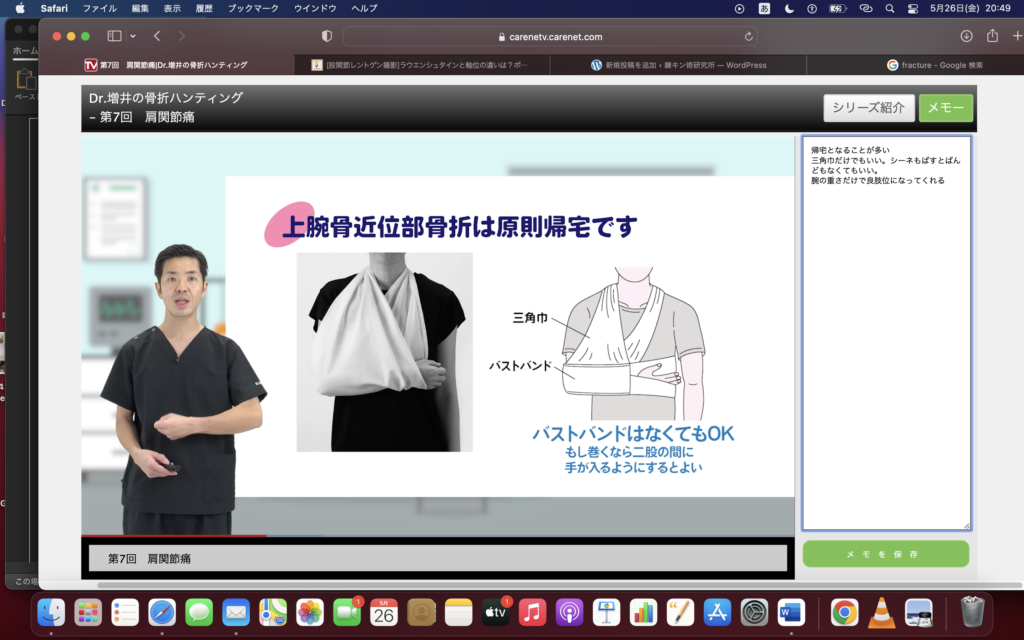
Task: Toggle the green メモ button
Action: click(x=945, y=108)
